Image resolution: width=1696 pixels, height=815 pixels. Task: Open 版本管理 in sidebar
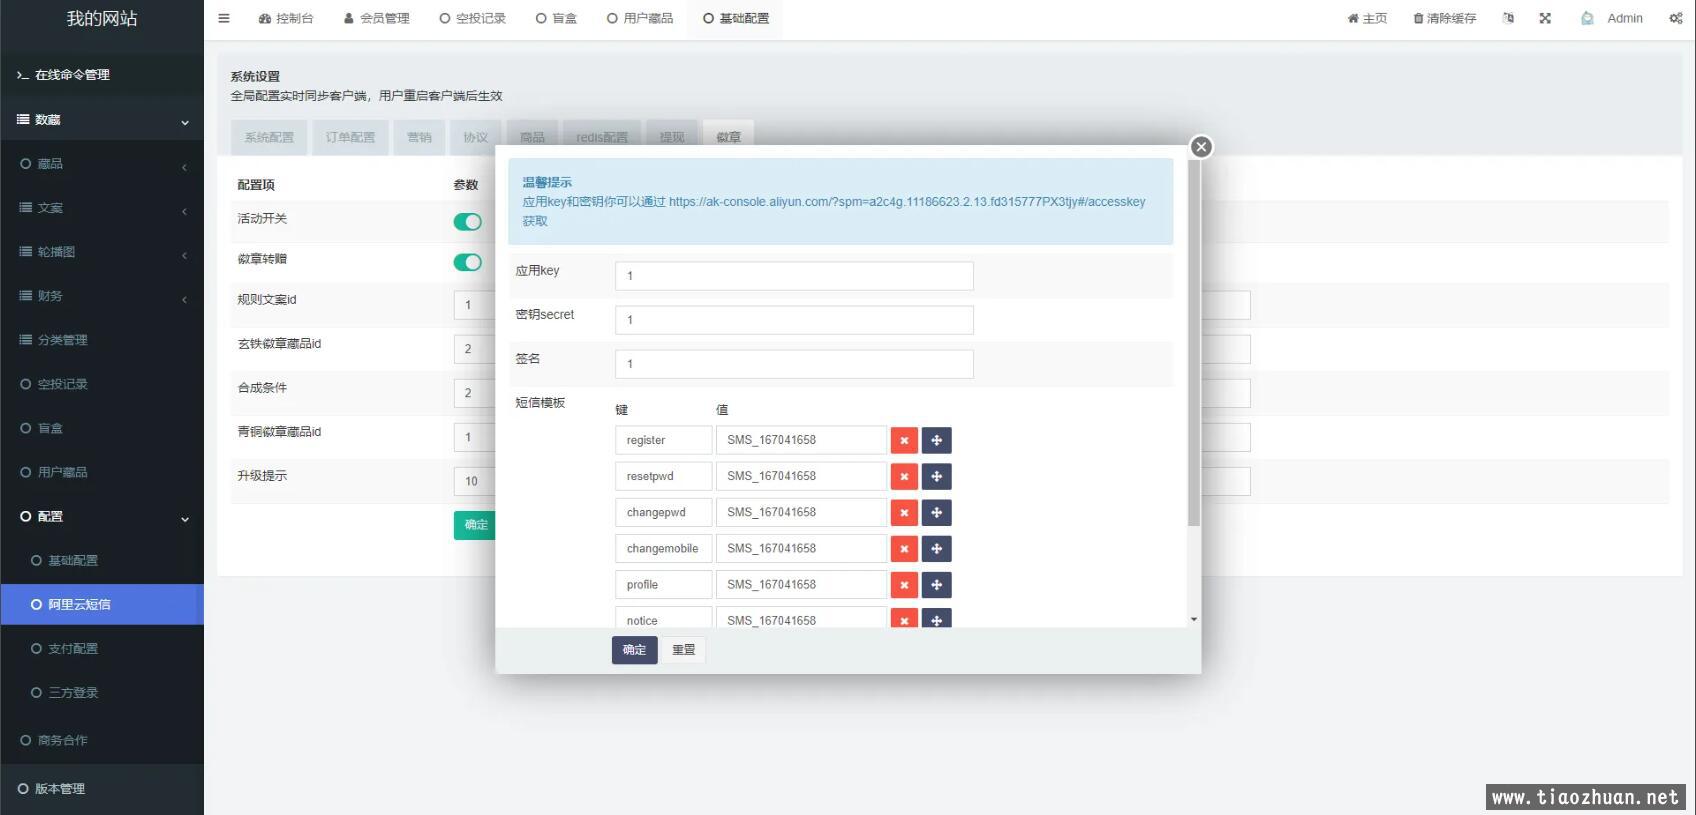pyautogui.click(x=102, y=789)
